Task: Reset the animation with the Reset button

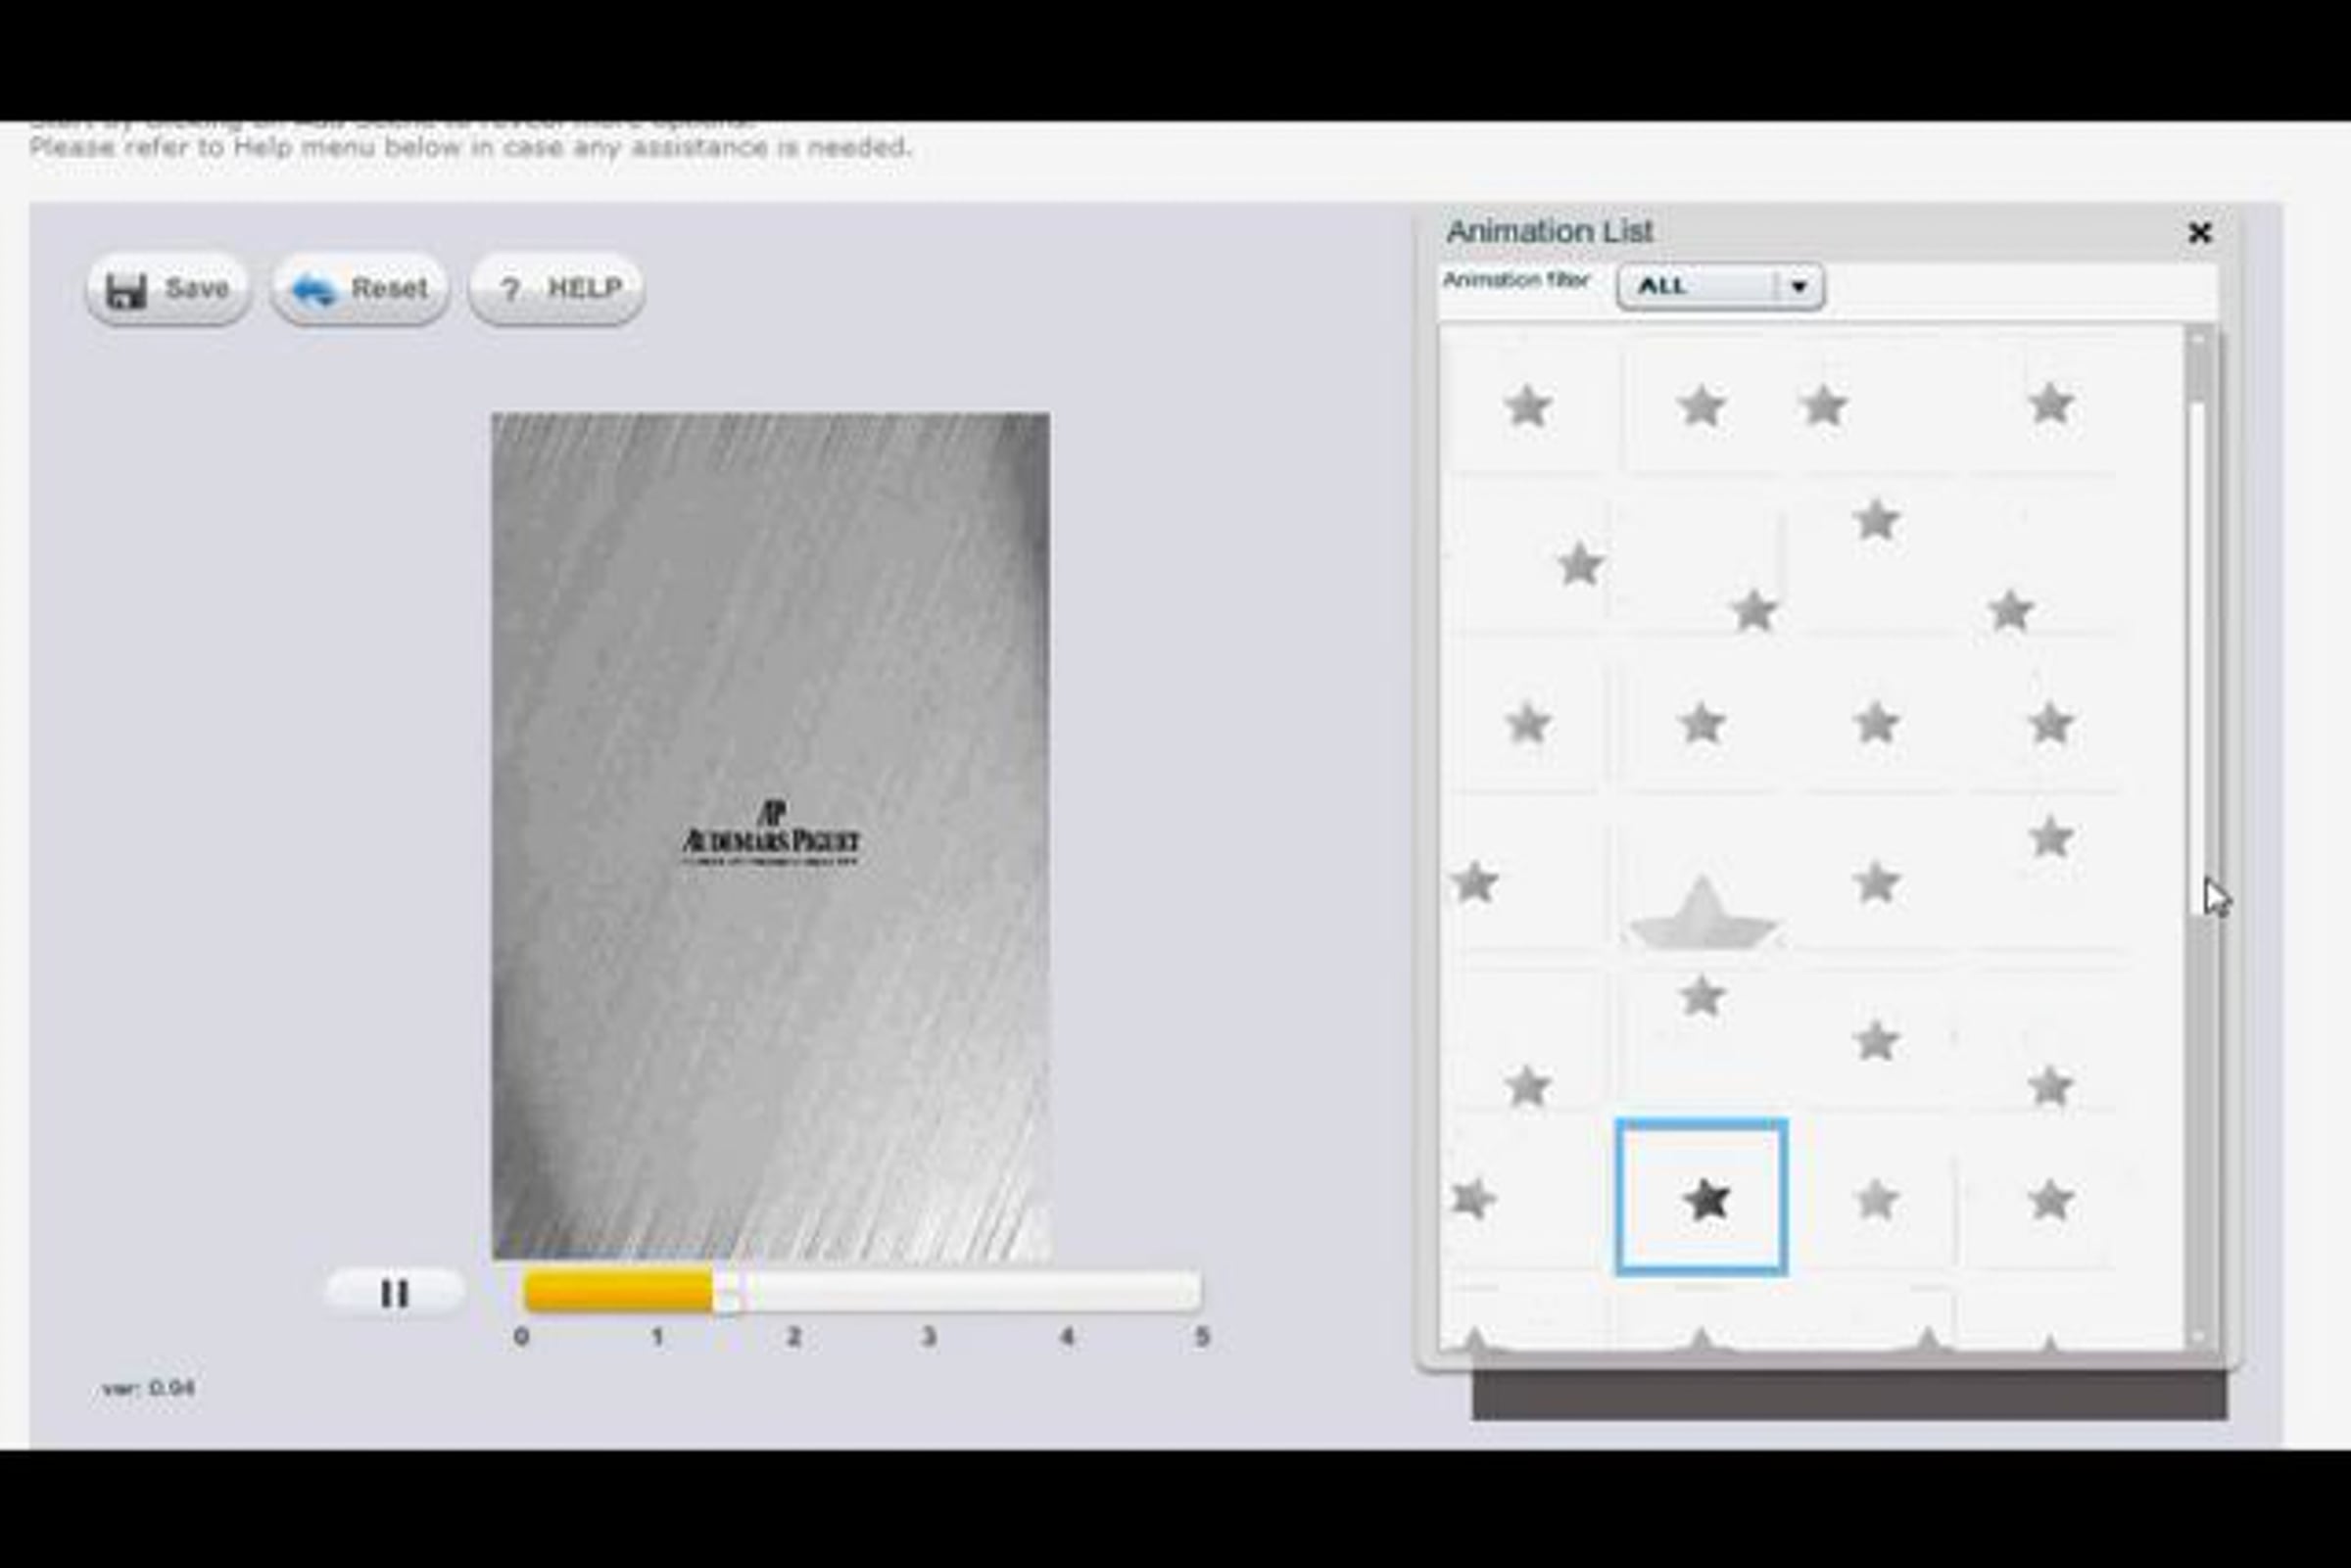Action: click(x=360, y=289)
